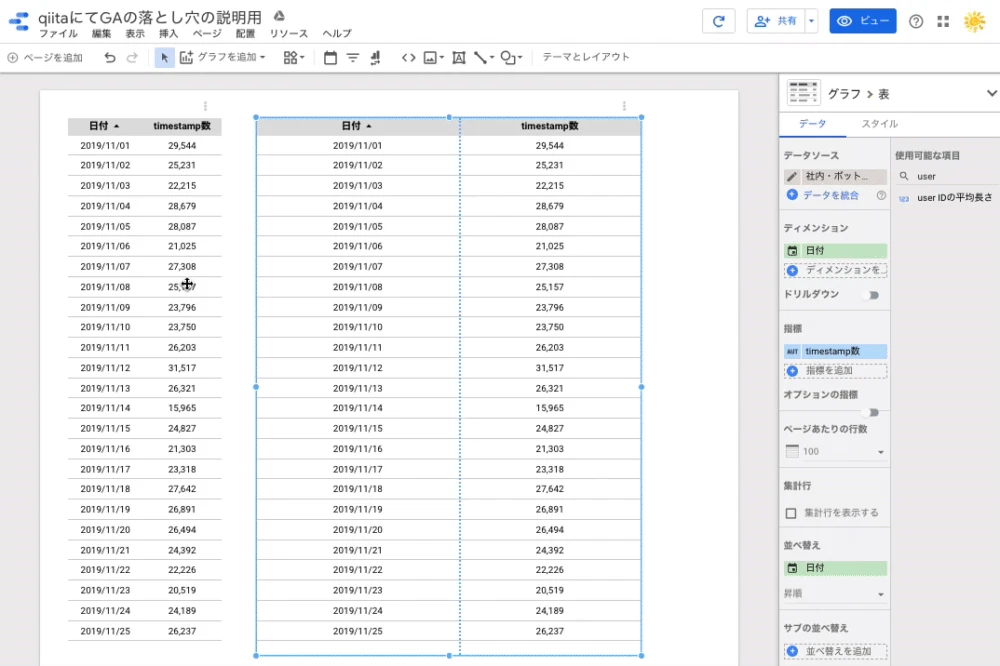Open the File menu
The height and width of the screenshot is (666, 1000).
[58, 33]
